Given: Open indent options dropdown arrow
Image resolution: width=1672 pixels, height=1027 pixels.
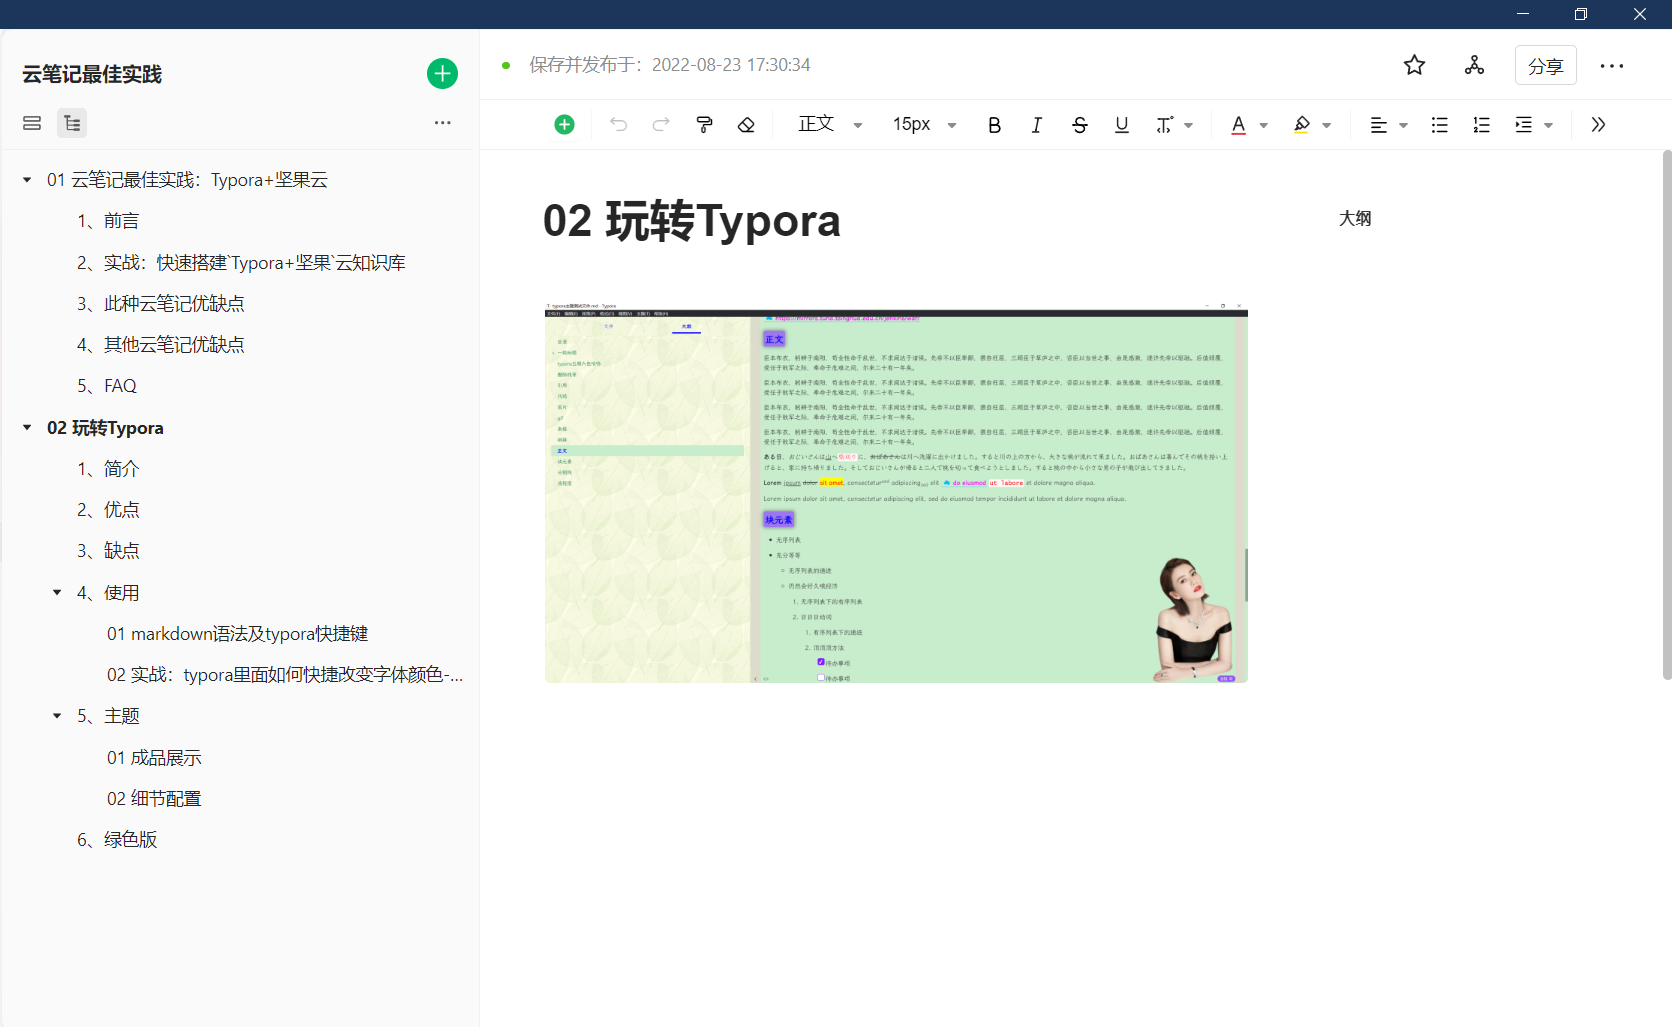Looking at the screenshot, I should coord(1549,126).
